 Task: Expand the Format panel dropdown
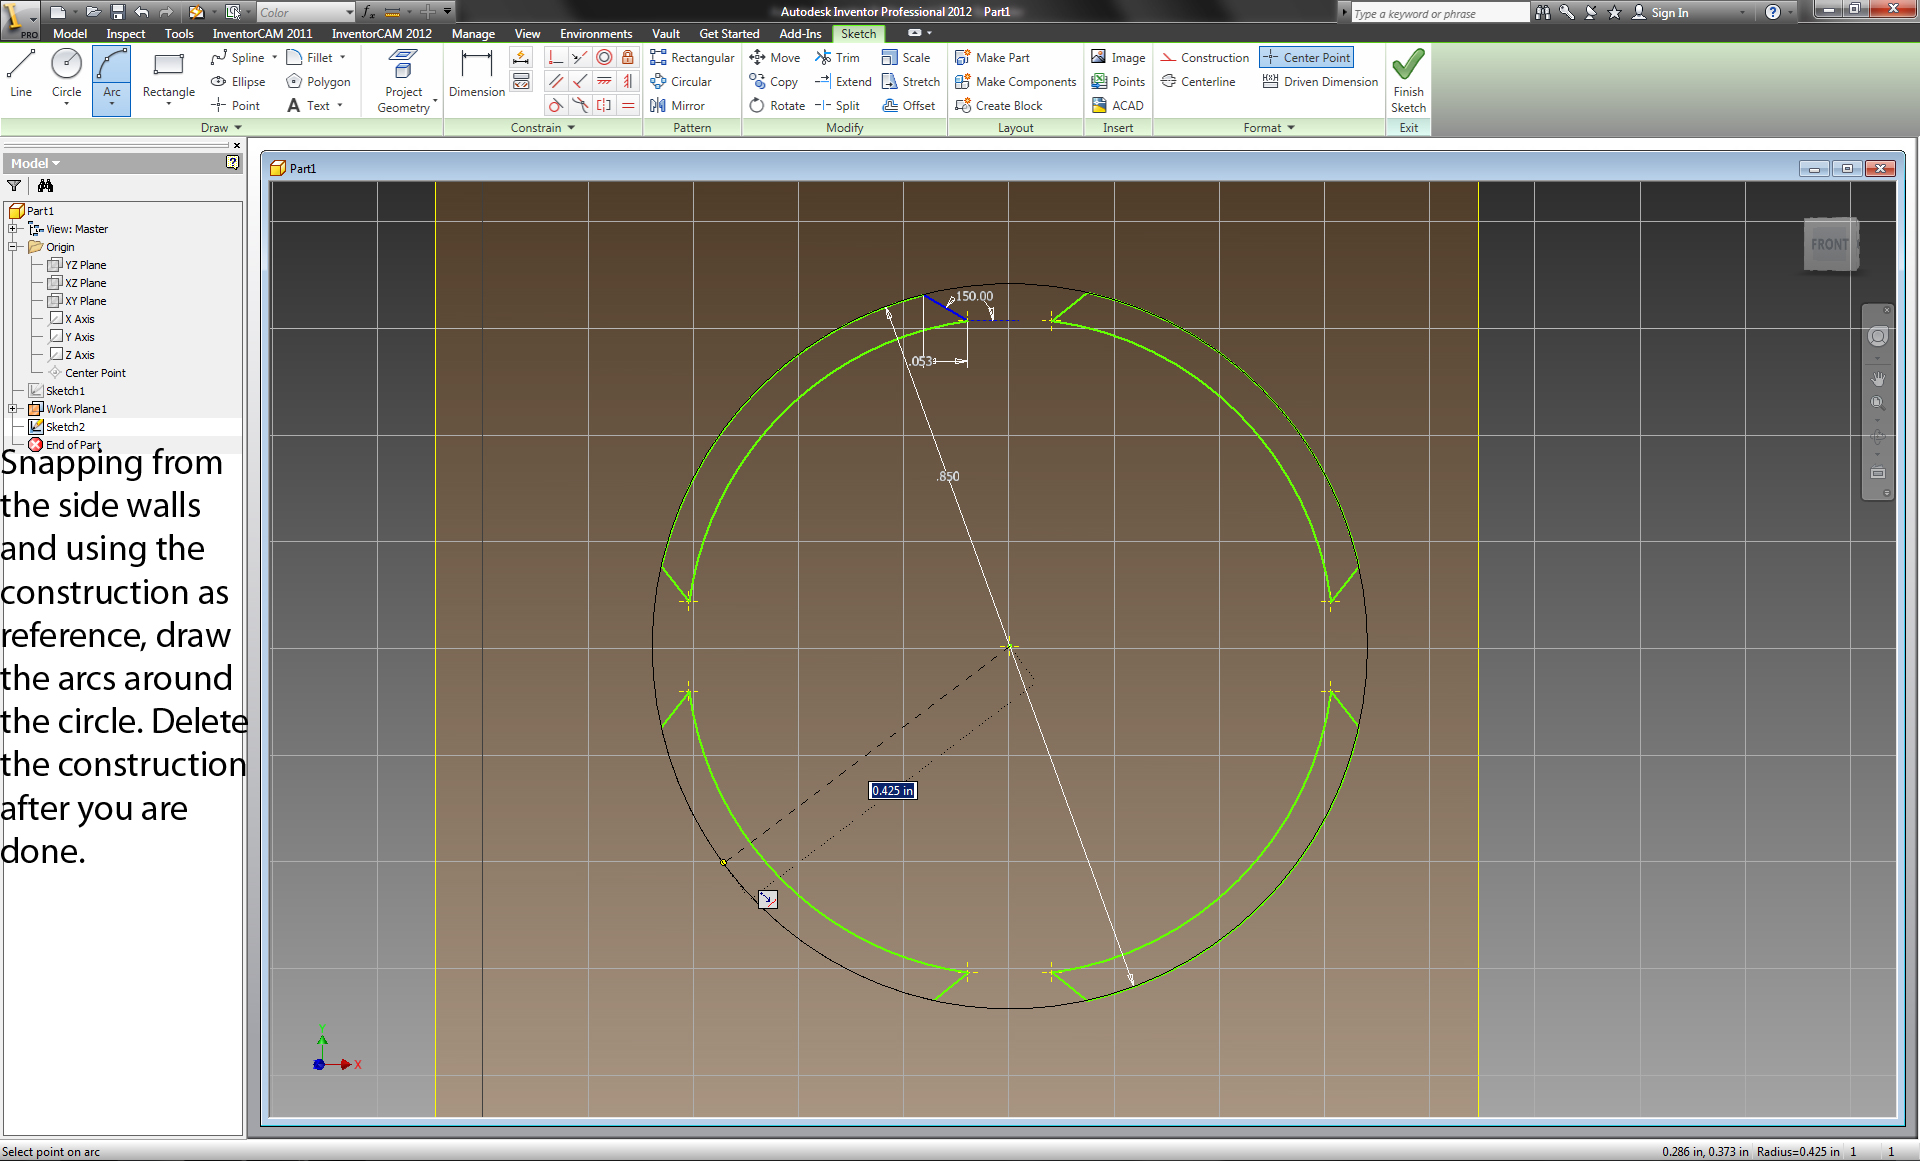tap(1269, 128)
